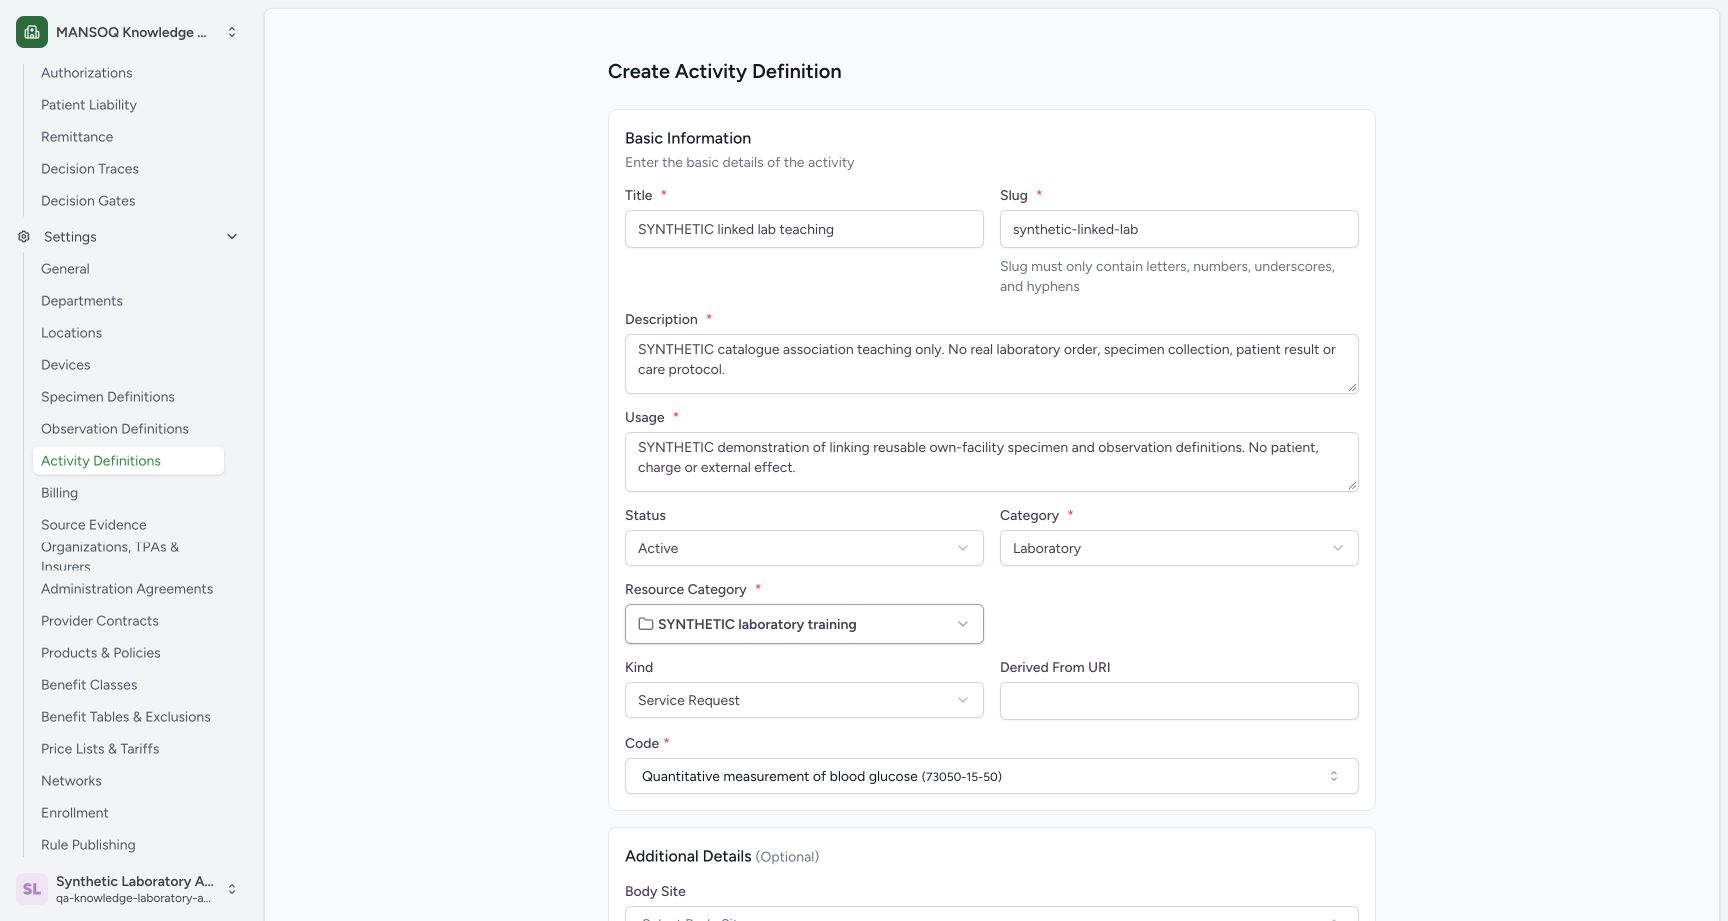1728x921 pixels.
Task: Open Decision Gates
Action: (x=128, y=201)
